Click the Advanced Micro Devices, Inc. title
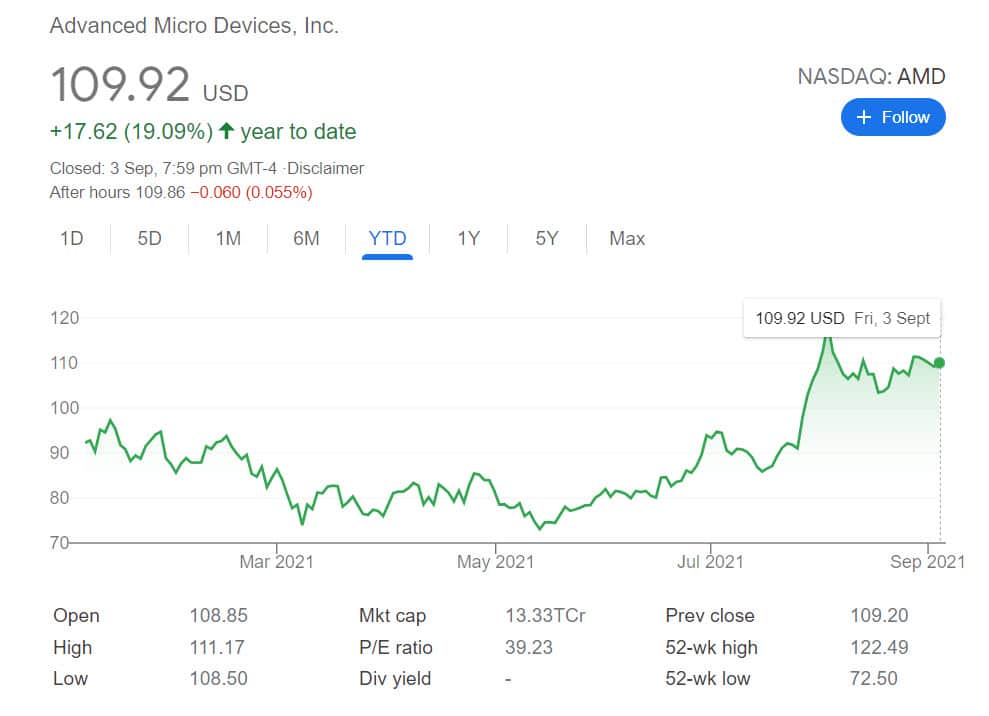 point(194,26)
